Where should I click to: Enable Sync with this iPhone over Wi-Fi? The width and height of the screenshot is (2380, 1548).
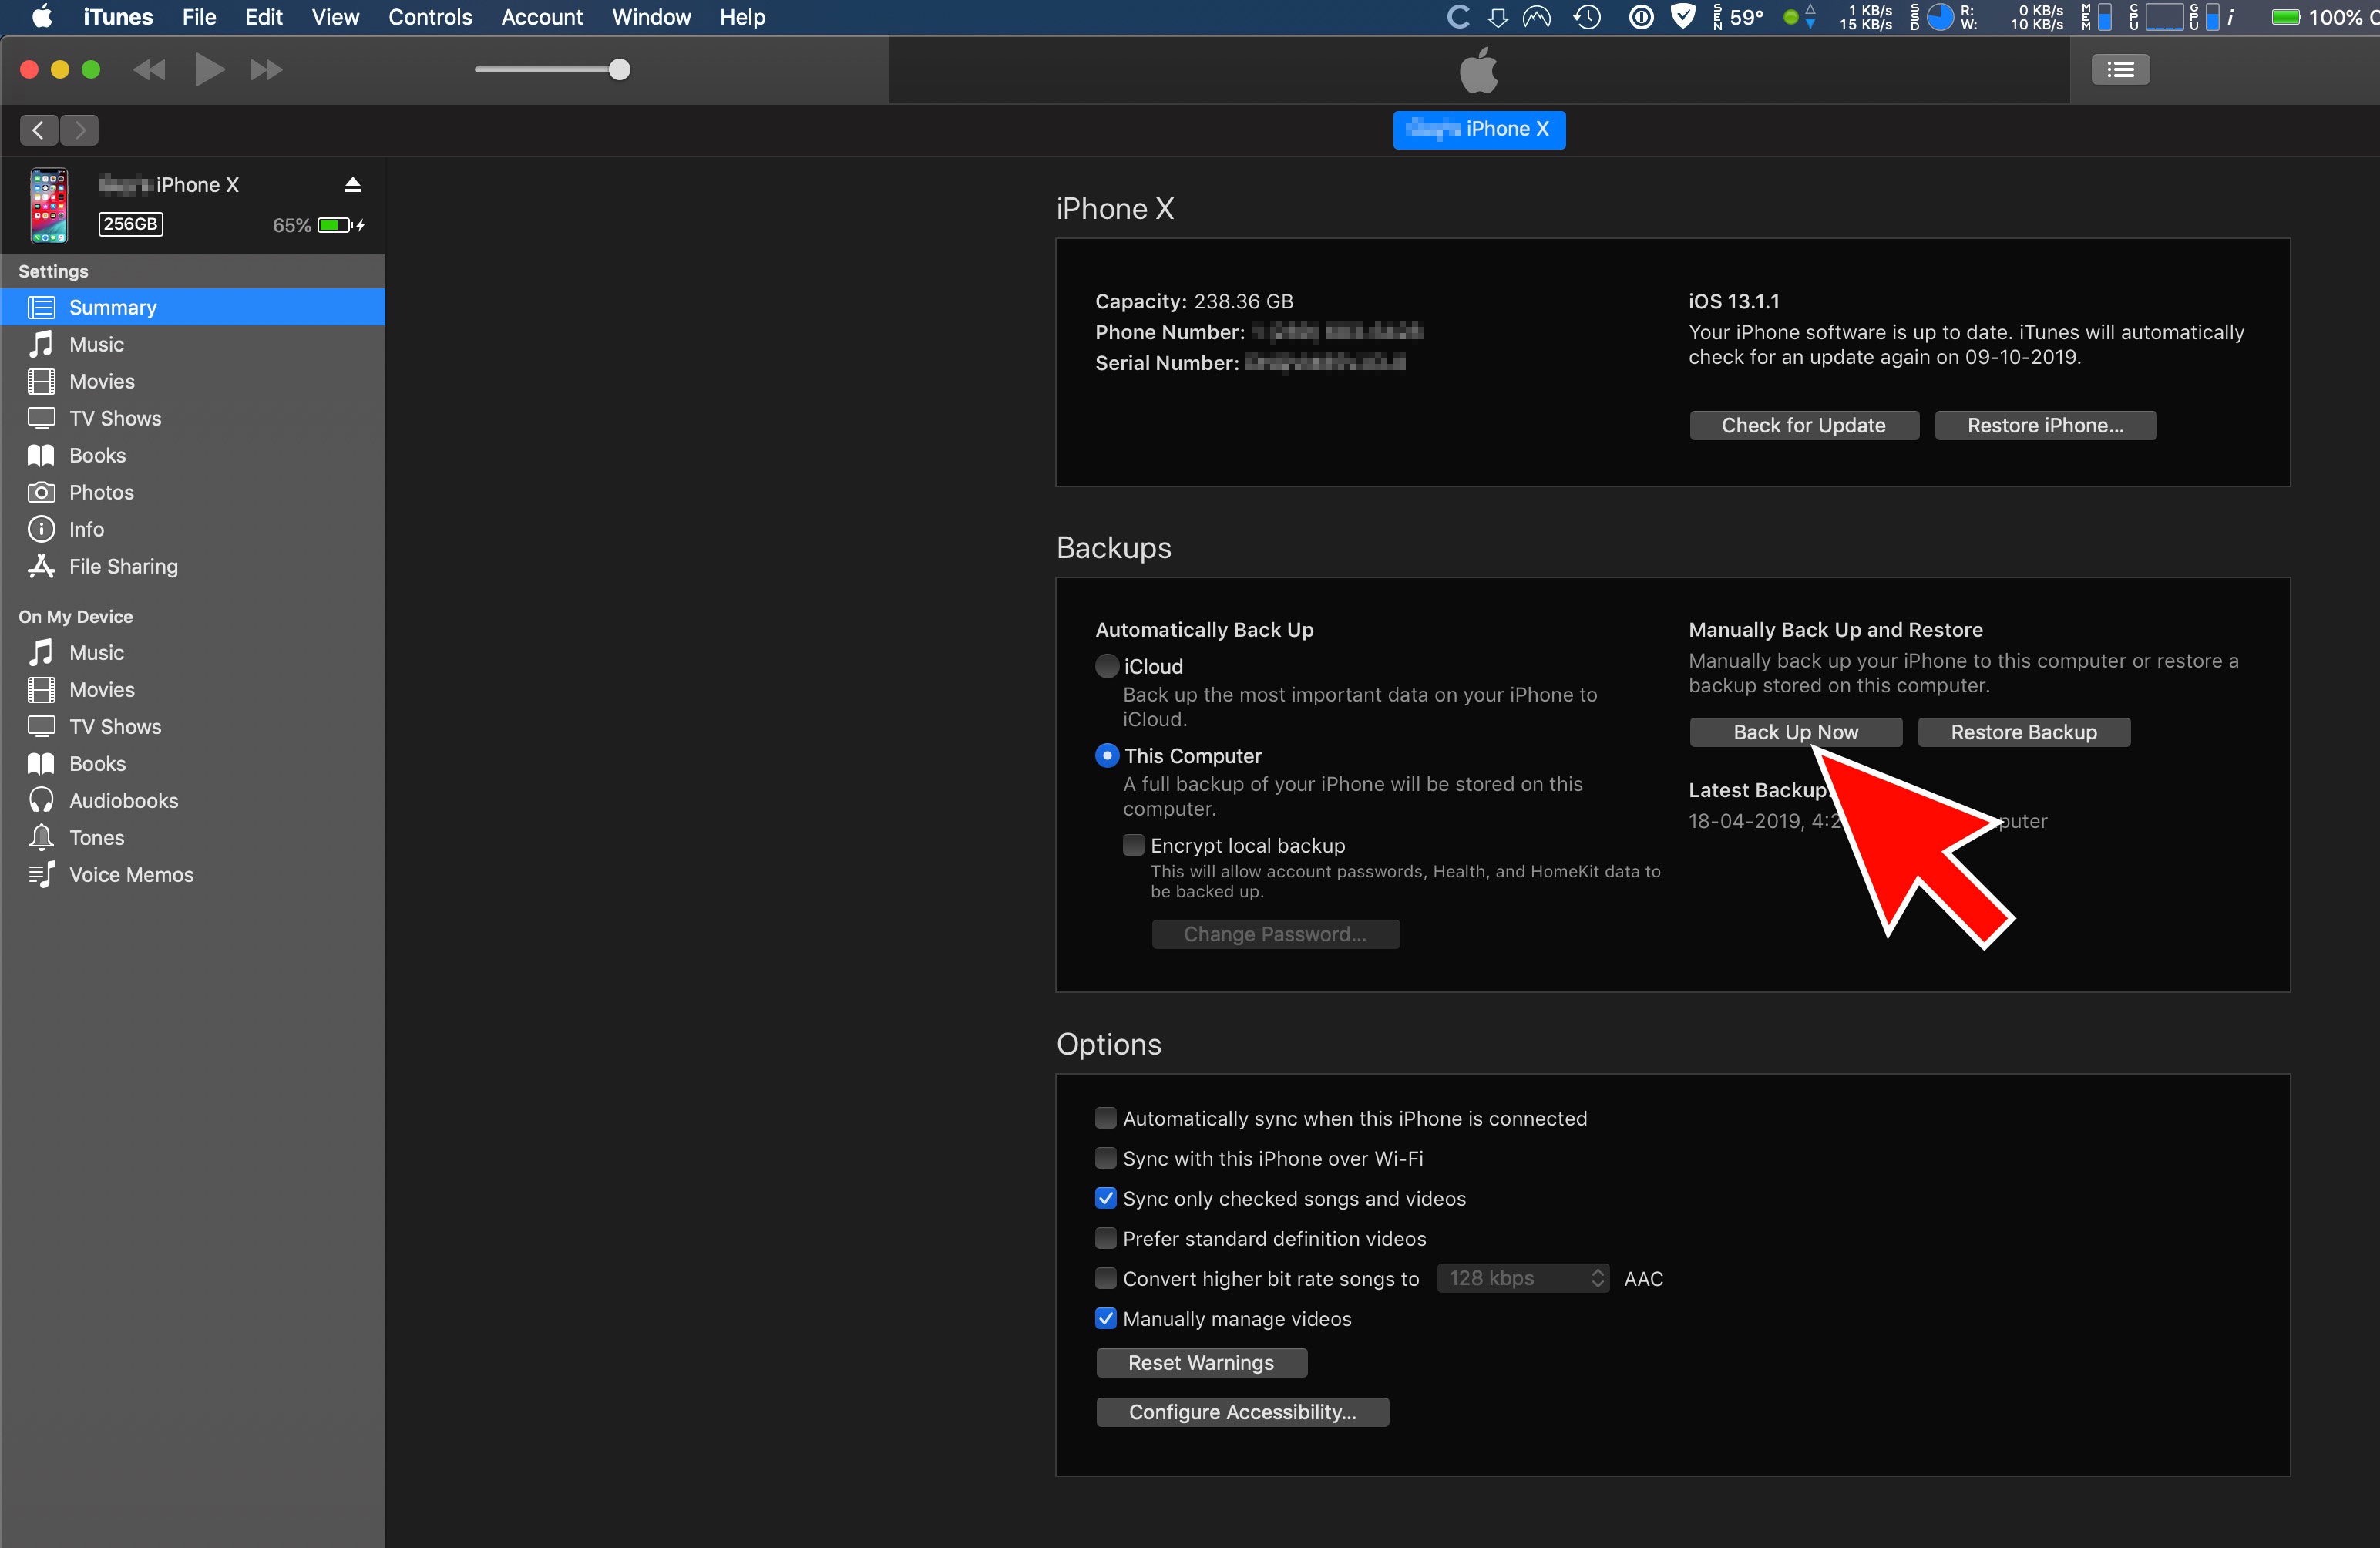tap(1105, 1158)
